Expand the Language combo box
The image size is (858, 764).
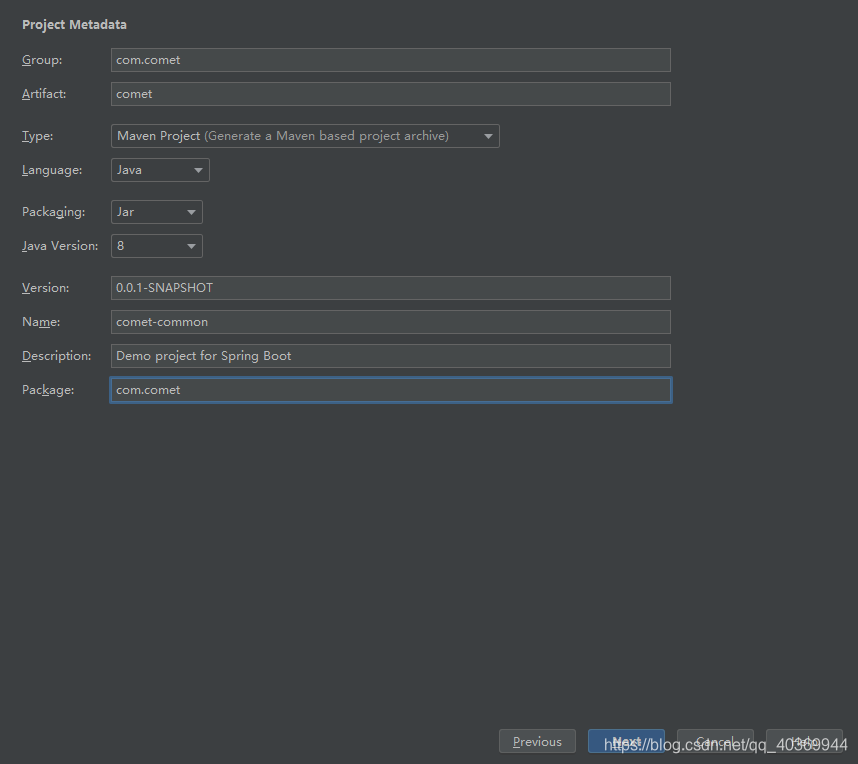click(160, 170)
